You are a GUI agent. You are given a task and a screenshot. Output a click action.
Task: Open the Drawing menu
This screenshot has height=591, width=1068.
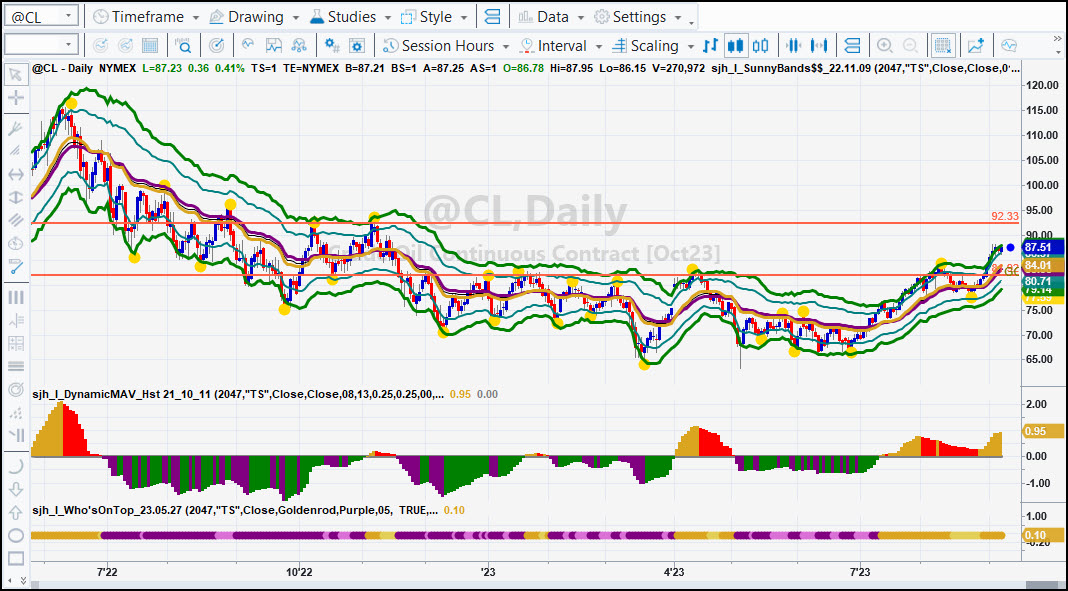point(247,16)
